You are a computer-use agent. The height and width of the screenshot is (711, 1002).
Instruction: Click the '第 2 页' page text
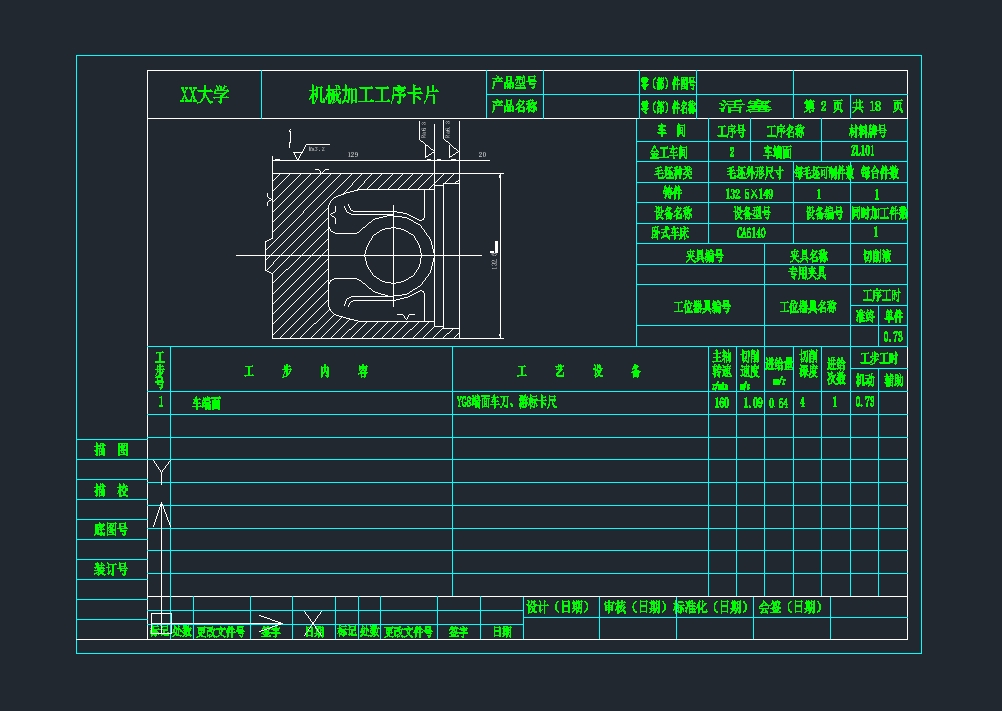tap(823, 106)
